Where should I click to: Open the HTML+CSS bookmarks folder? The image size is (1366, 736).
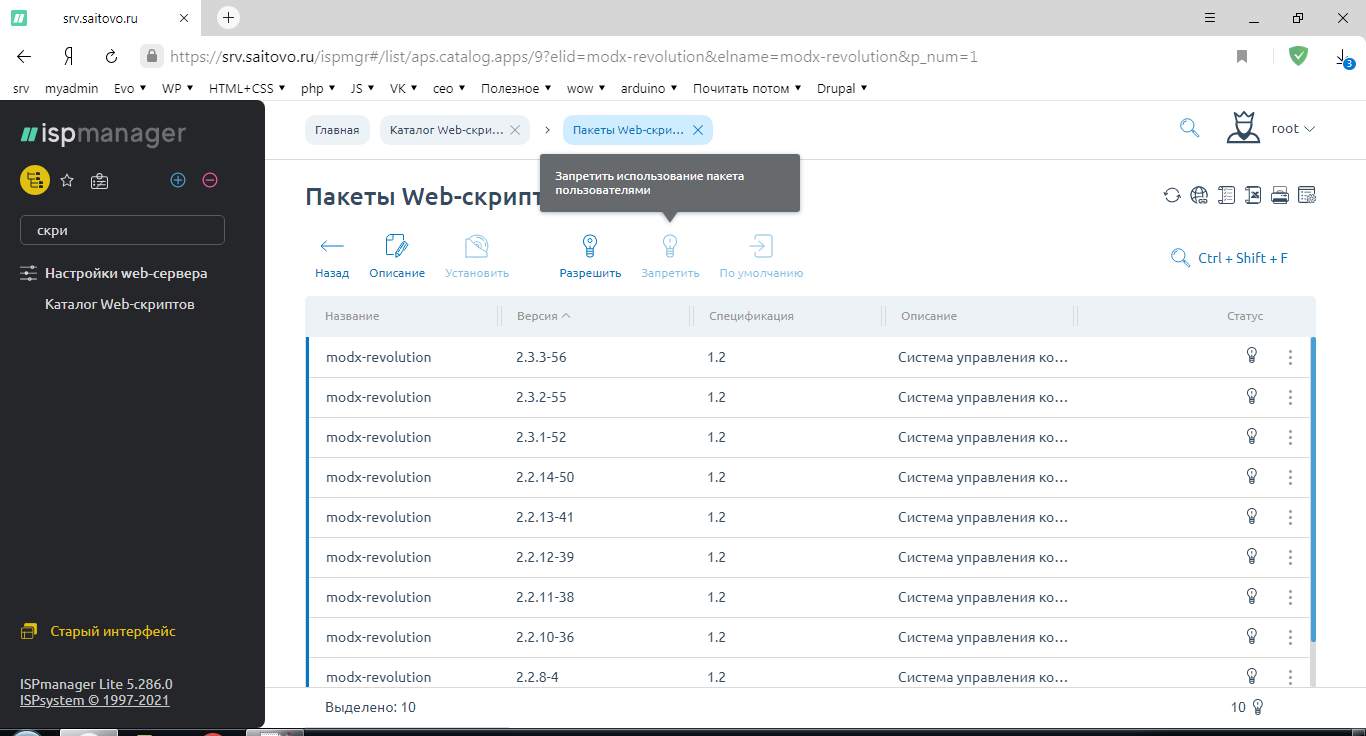click(x=247, y=88)
